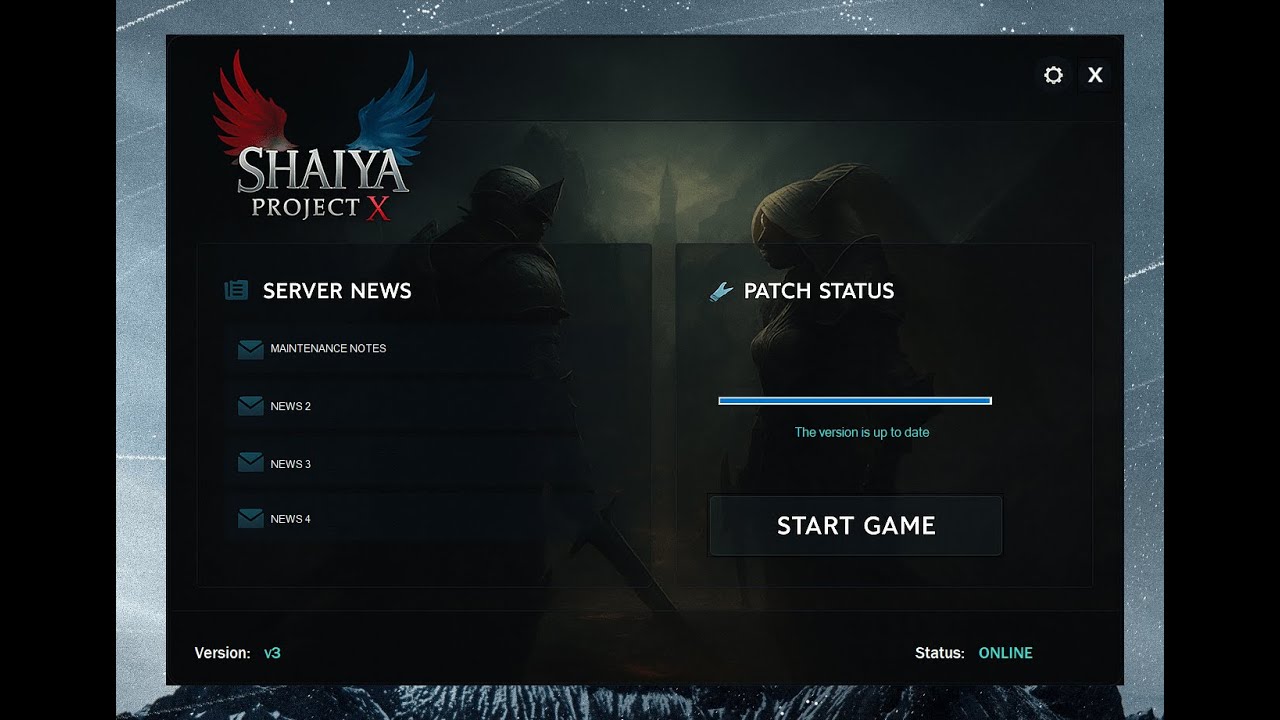
Task: Launch the game with START GAME
Action: point(856,526)
